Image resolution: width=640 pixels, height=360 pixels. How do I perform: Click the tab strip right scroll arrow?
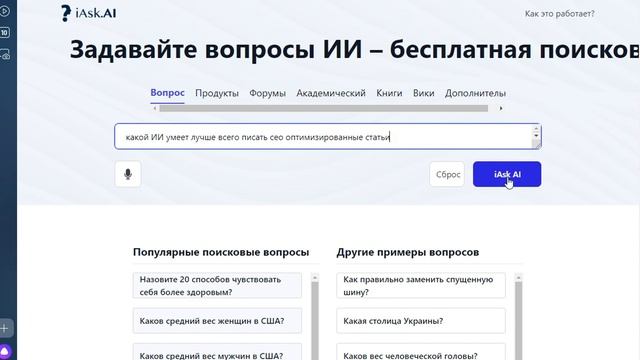pos(501,109)
